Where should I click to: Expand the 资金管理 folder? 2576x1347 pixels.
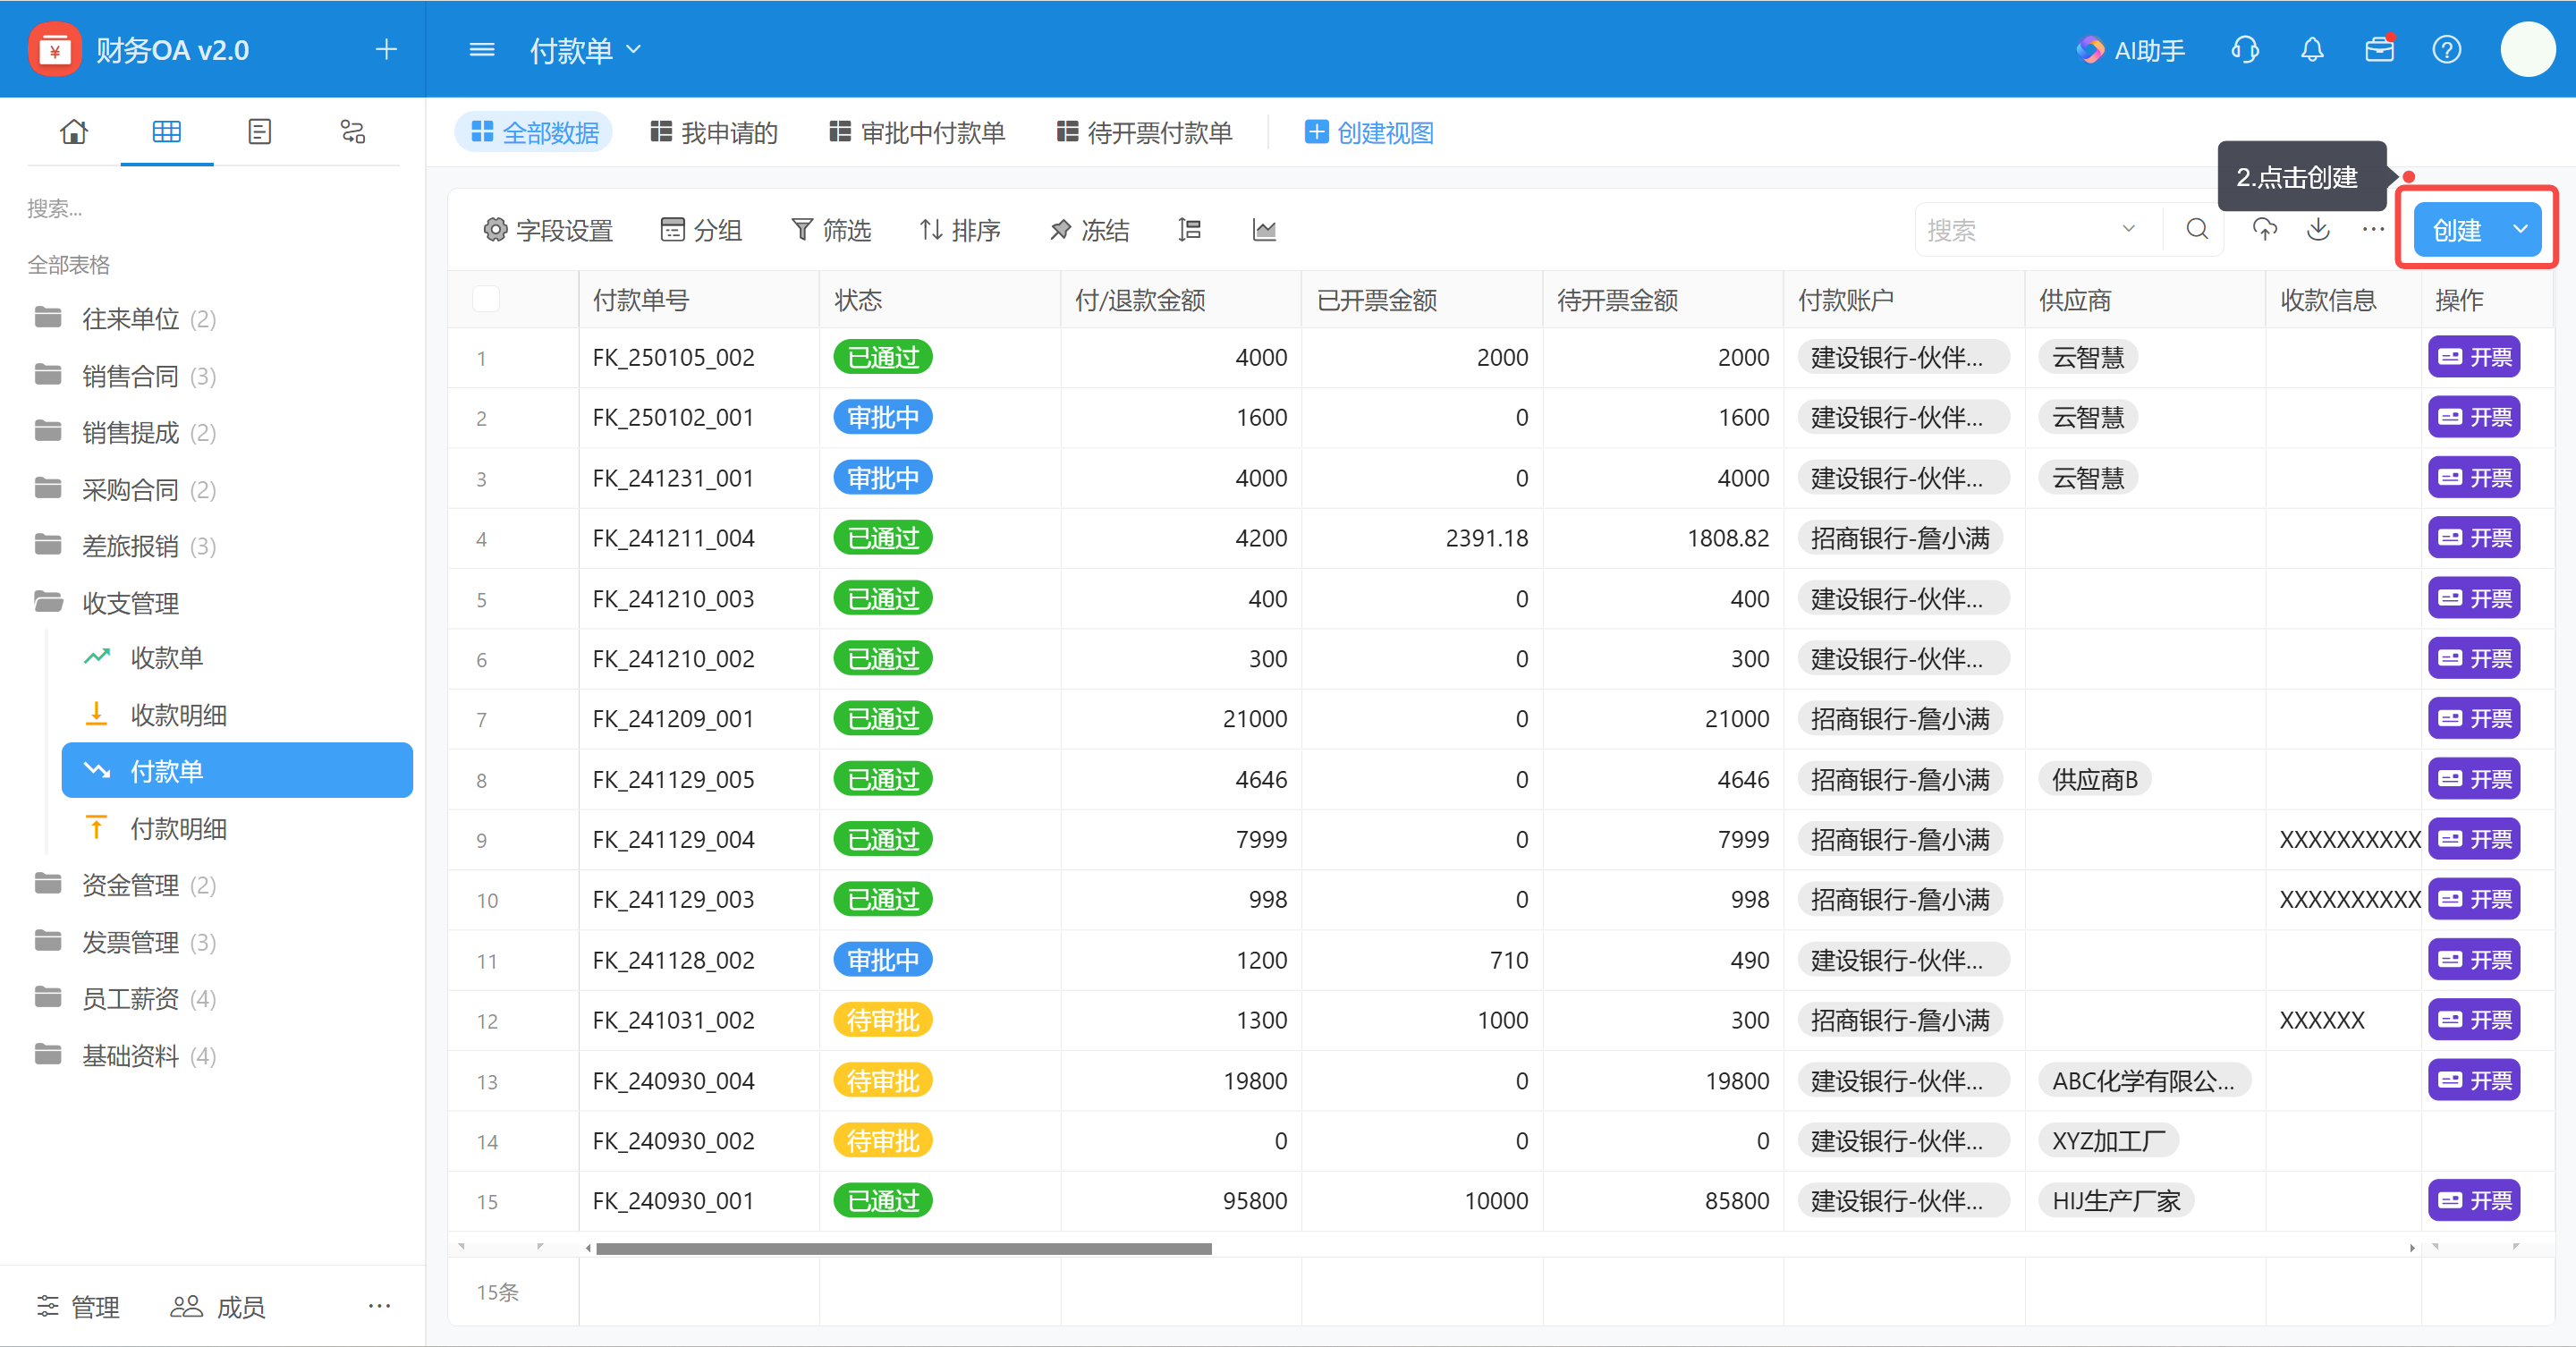[126, 885]
